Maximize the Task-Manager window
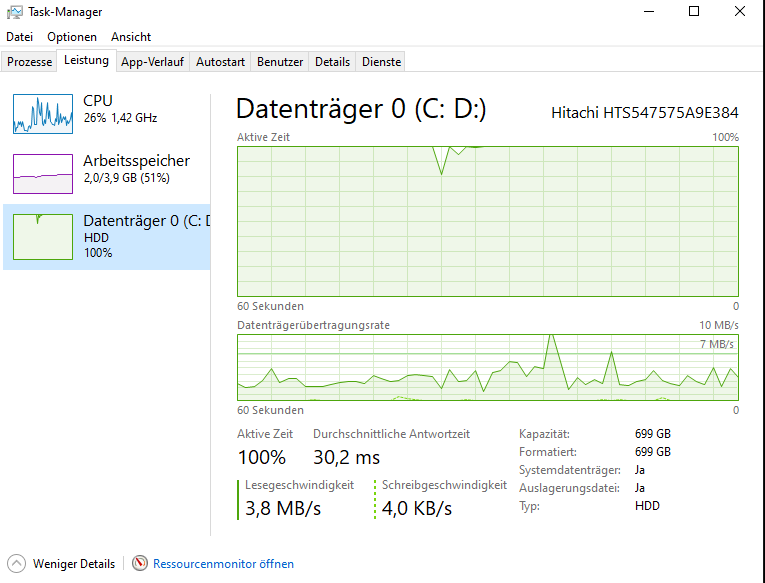Viewport: 765px width, 583px height. point(694,11)
